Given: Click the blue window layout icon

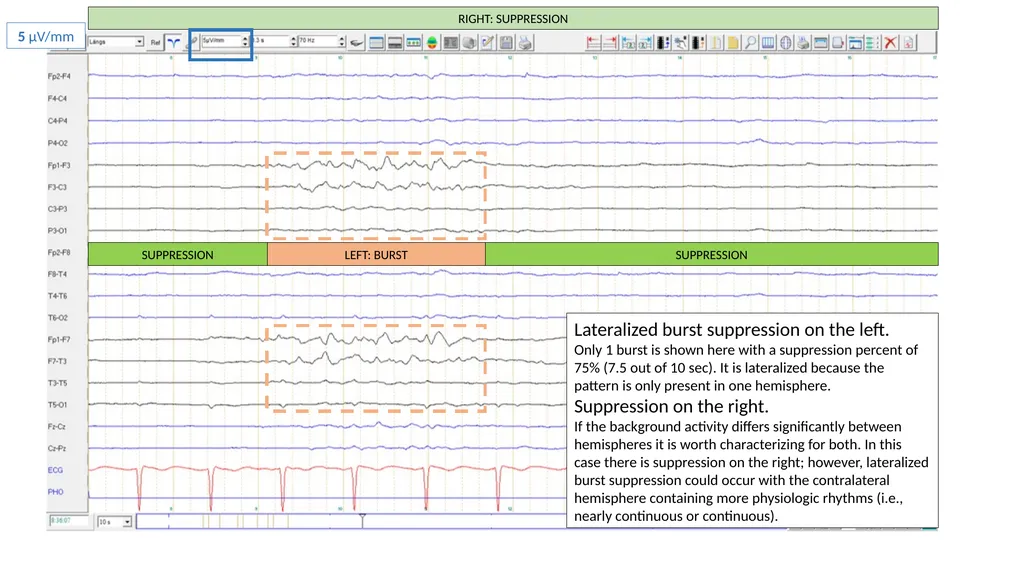Looking at the screenshot, I should coord(376,43).
